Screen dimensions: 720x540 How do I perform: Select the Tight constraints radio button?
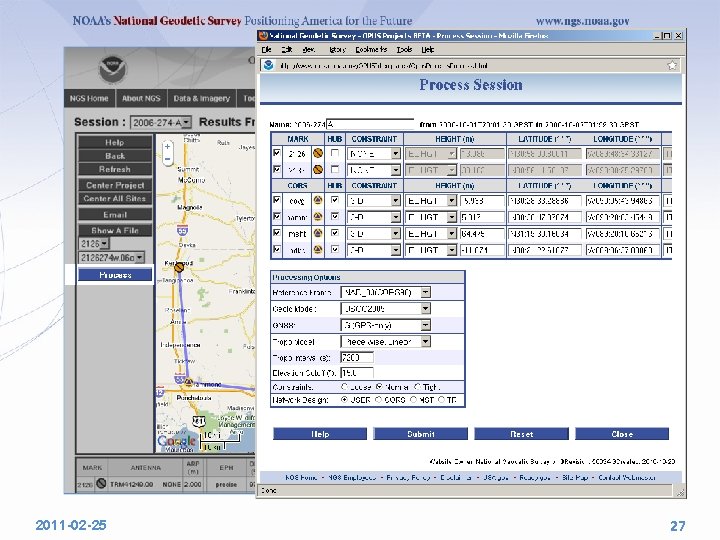[x=417, y=387]
